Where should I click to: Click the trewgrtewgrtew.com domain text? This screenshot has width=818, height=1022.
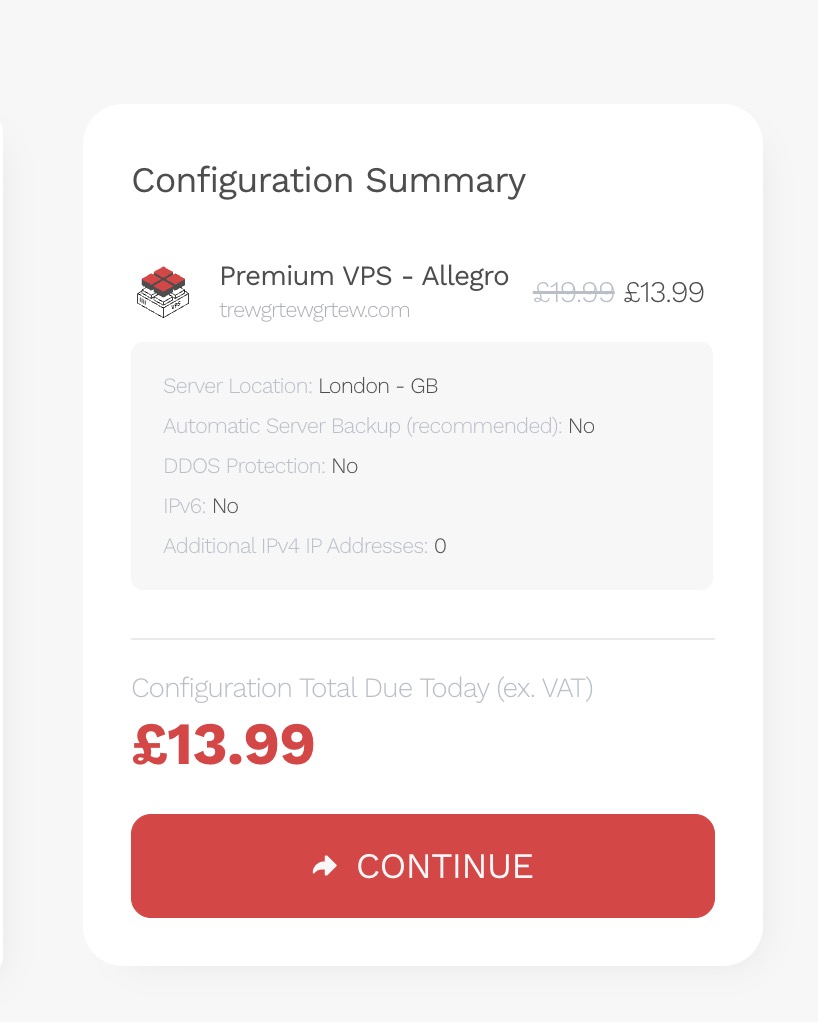[x=314, y=310]
